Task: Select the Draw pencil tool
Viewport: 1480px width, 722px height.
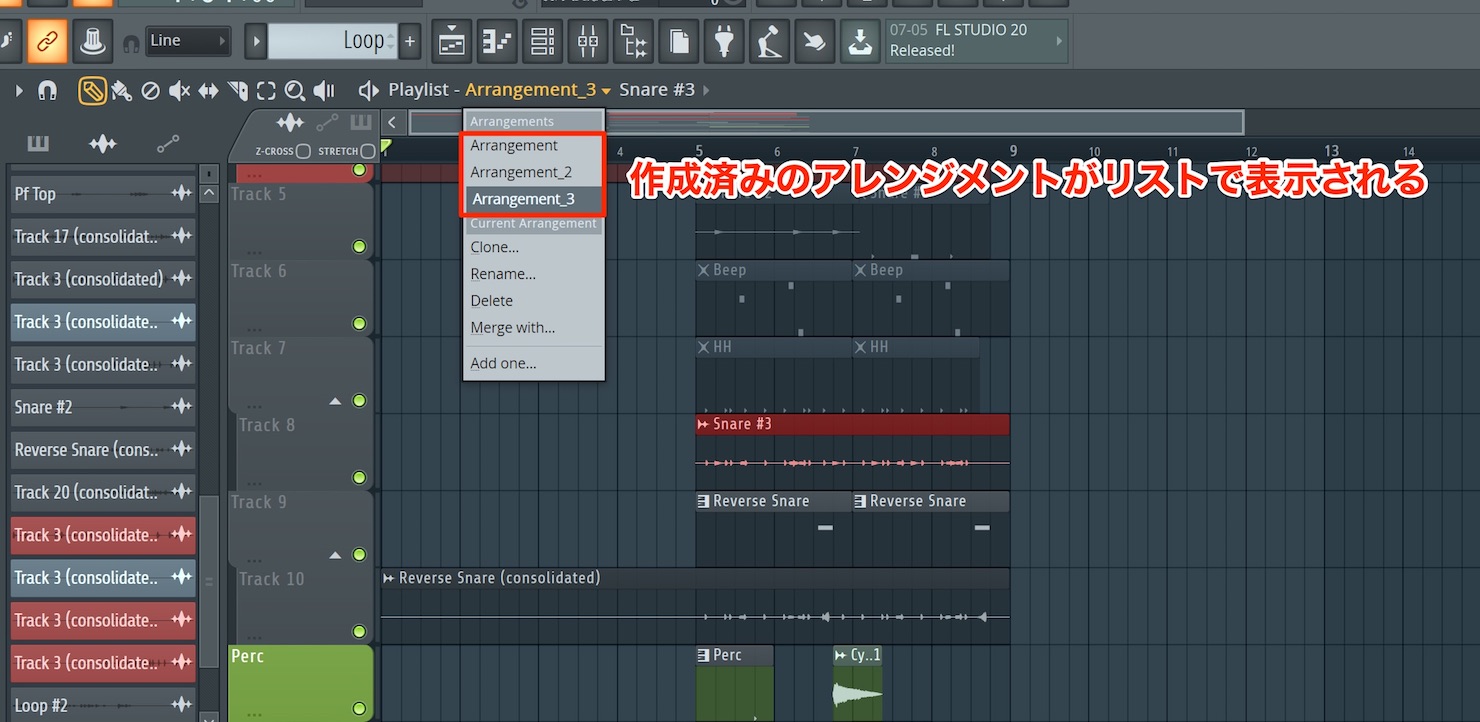Action: pos(92,91)
